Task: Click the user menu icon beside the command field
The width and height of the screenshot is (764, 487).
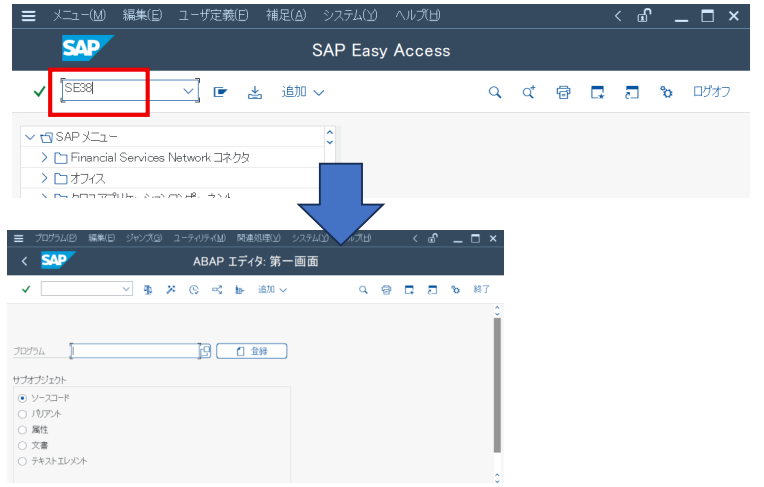Action: [220, 92]
